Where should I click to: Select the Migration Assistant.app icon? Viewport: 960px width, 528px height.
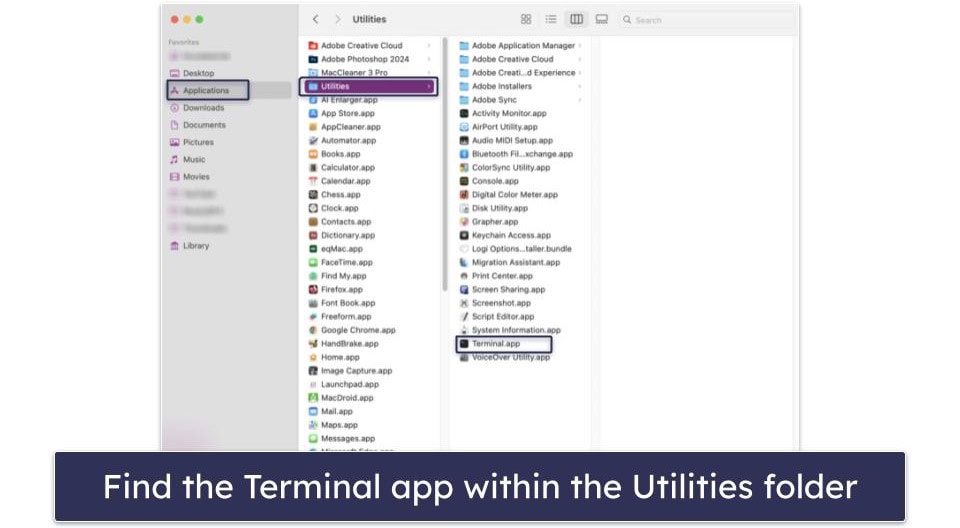coord(464,262)
